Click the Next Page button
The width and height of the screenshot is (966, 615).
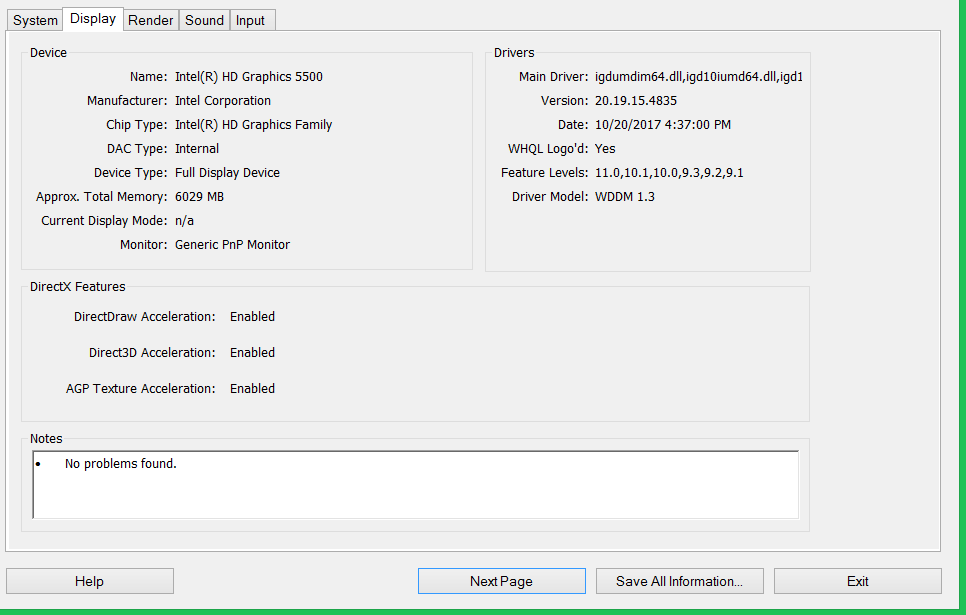coord(501,581)
